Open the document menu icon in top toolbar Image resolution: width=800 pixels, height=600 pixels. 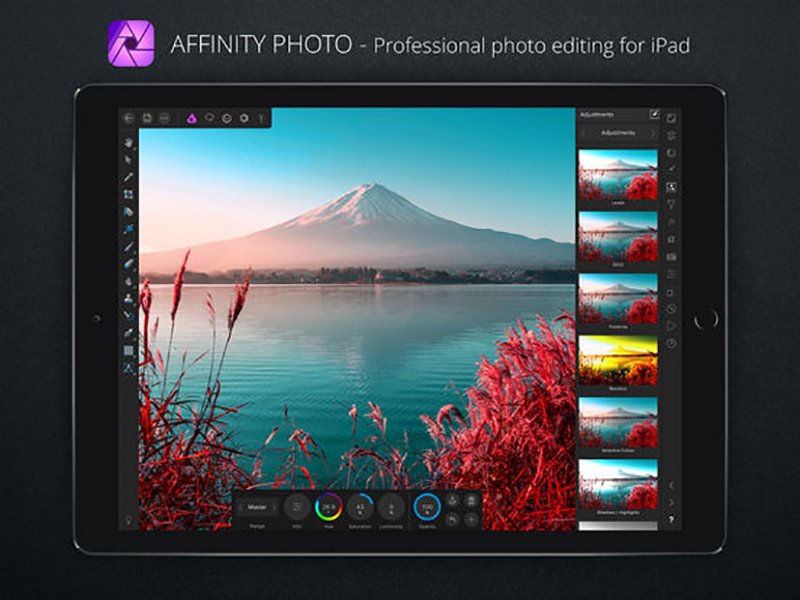click(146, 118)
